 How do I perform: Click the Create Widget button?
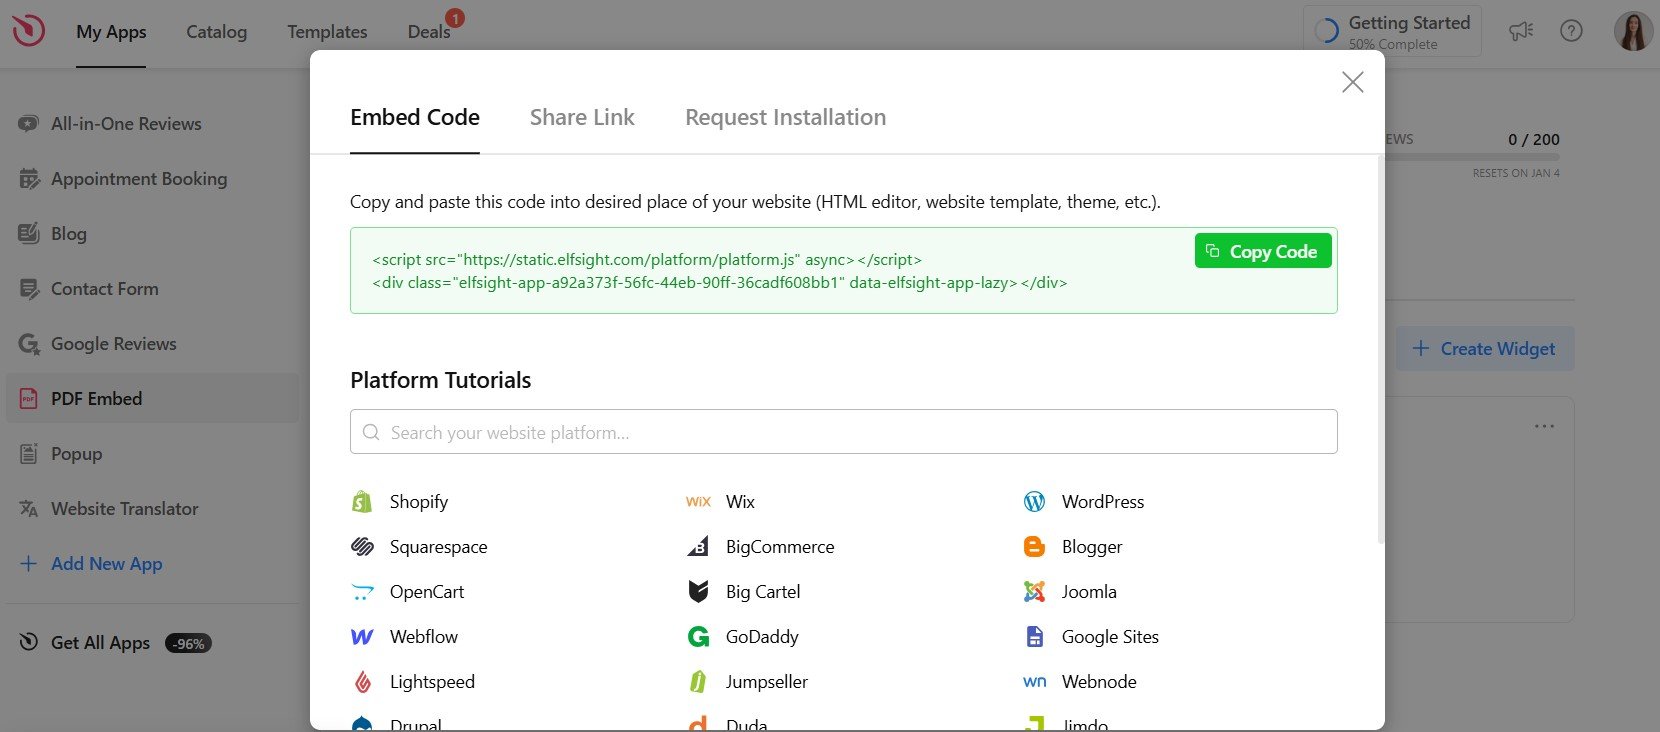tap(1485, 349)
